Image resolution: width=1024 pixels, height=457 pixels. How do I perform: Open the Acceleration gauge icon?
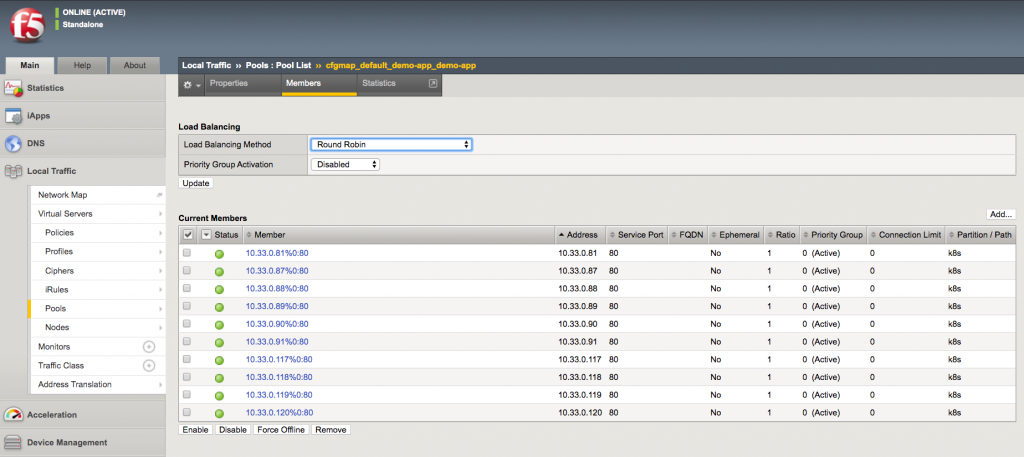pyautogui.click(x=13, y=415)
